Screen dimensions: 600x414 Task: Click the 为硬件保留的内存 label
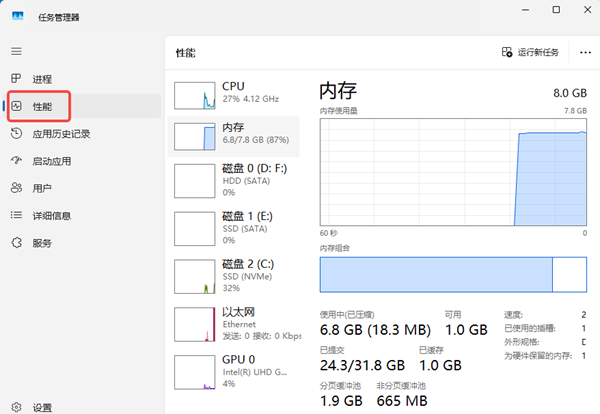pos(538,356)
